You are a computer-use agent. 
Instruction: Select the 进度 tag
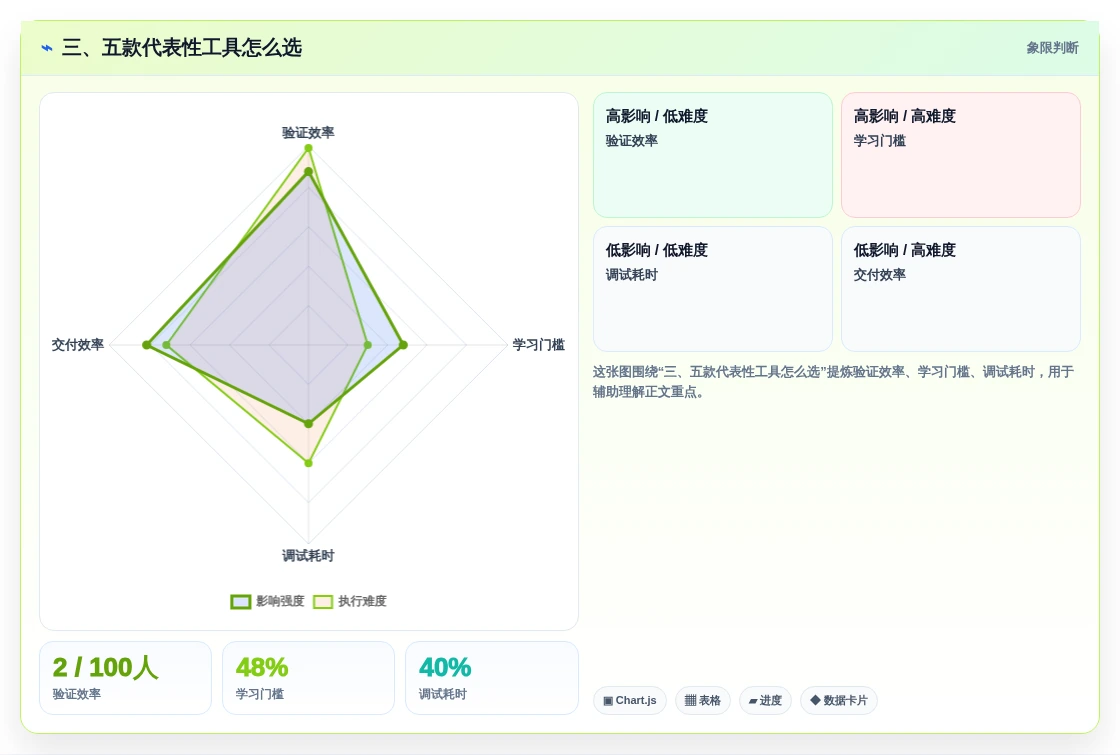point(765,700)
